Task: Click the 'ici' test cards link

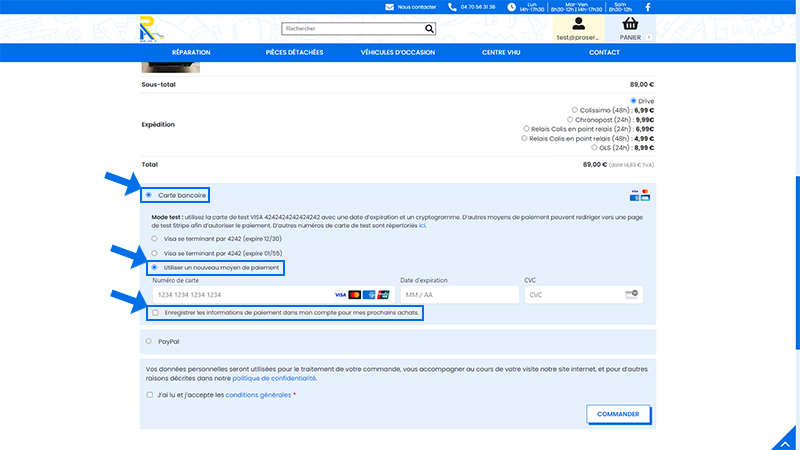Action: (x=422, y=226)
